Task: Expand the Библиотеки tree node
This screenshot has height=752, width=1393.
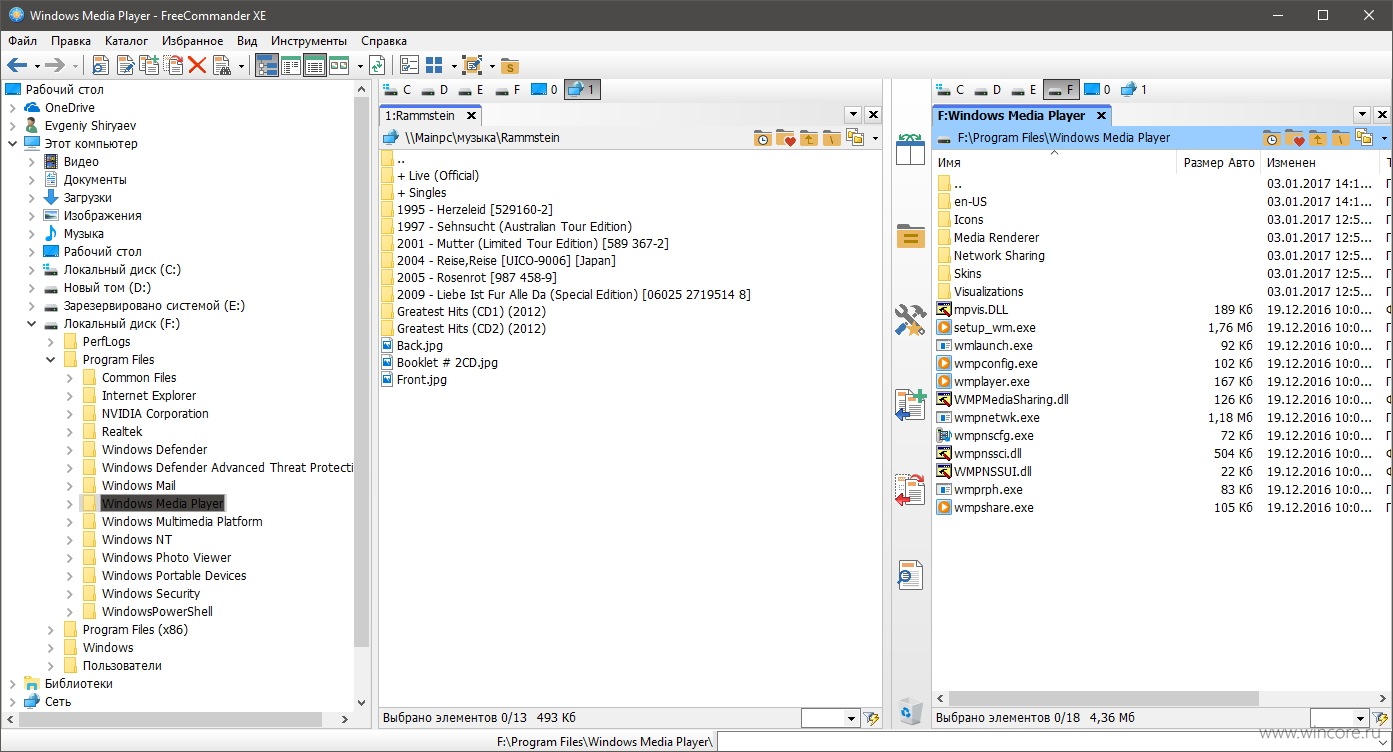Action: pos(12,684)
